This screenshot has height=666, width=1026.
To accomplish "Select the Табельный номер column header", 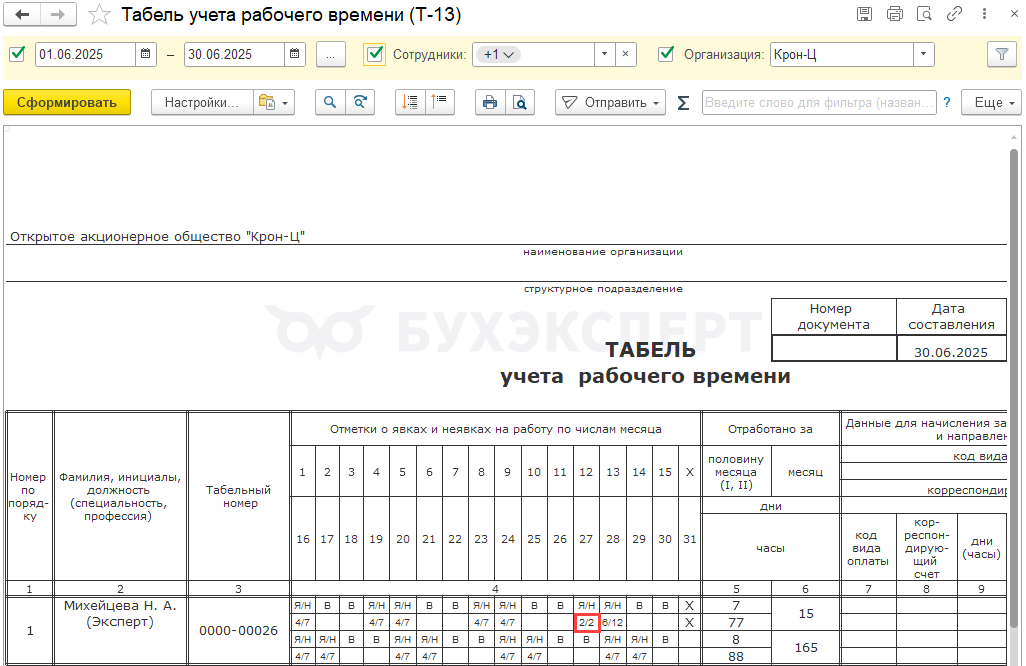I will 239,497.
